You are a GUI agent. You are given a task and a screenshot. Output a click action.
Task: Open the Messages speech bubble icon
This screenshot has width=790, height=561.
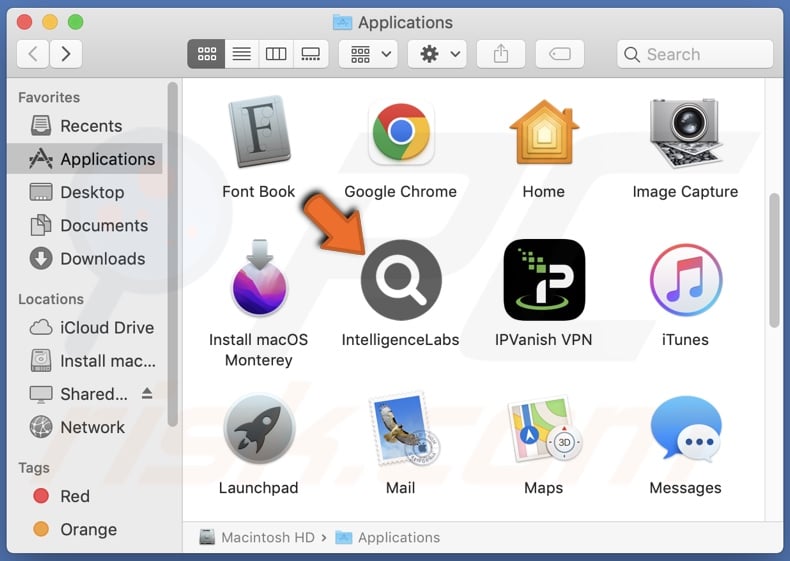686,428
